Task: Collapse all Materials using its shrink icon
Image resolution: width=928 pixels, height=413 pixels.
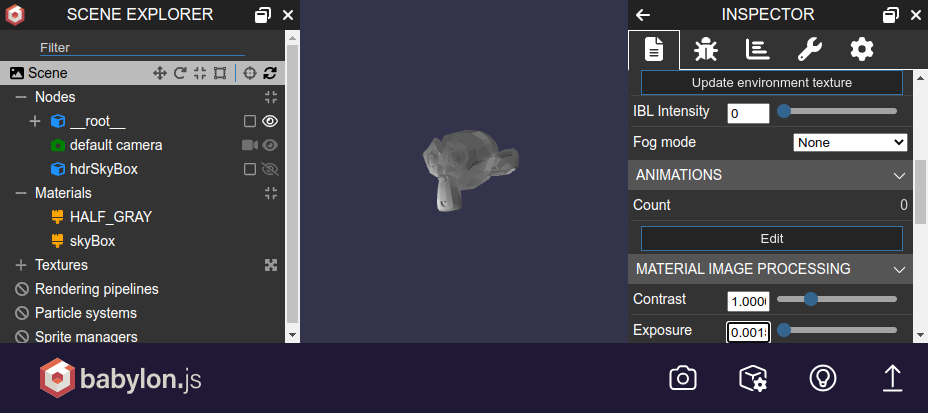Action: pos(271,193)
